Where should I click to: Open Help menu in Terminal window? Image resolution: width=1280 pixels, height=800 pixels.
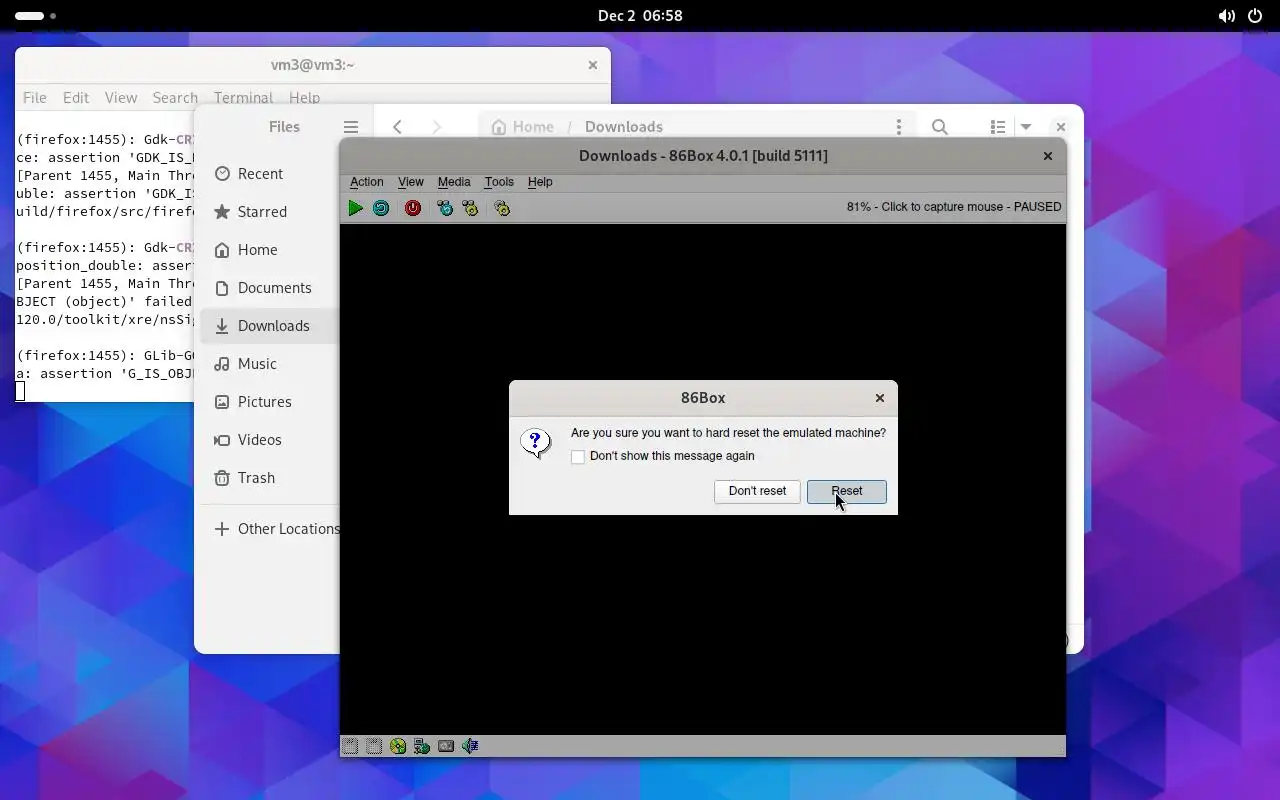(x=304, y=98)
